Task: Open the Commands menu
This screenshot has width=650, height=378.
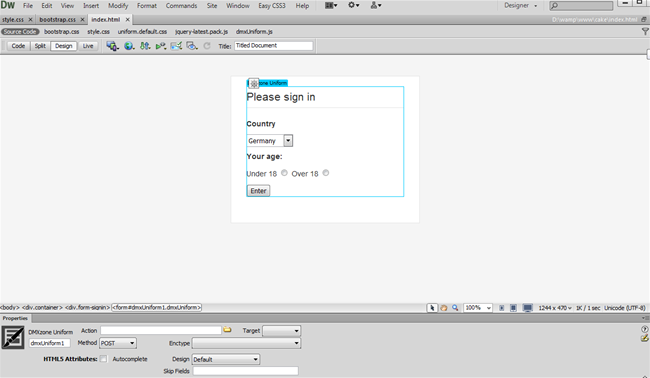Action: click(181, 6)
